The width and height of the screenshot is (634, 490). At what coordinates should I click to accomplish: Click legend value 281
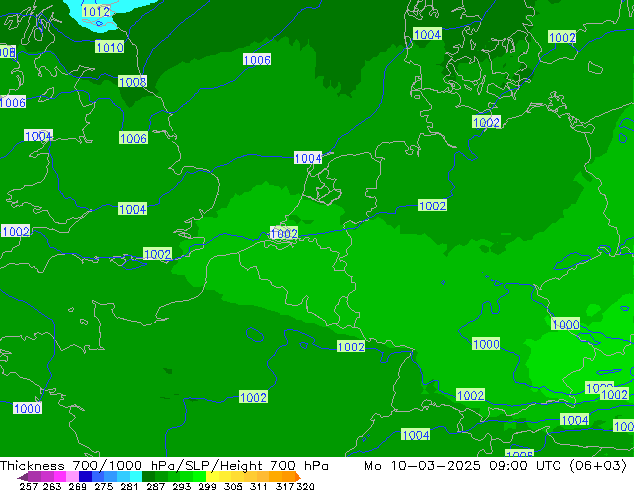tap(129, 486)
